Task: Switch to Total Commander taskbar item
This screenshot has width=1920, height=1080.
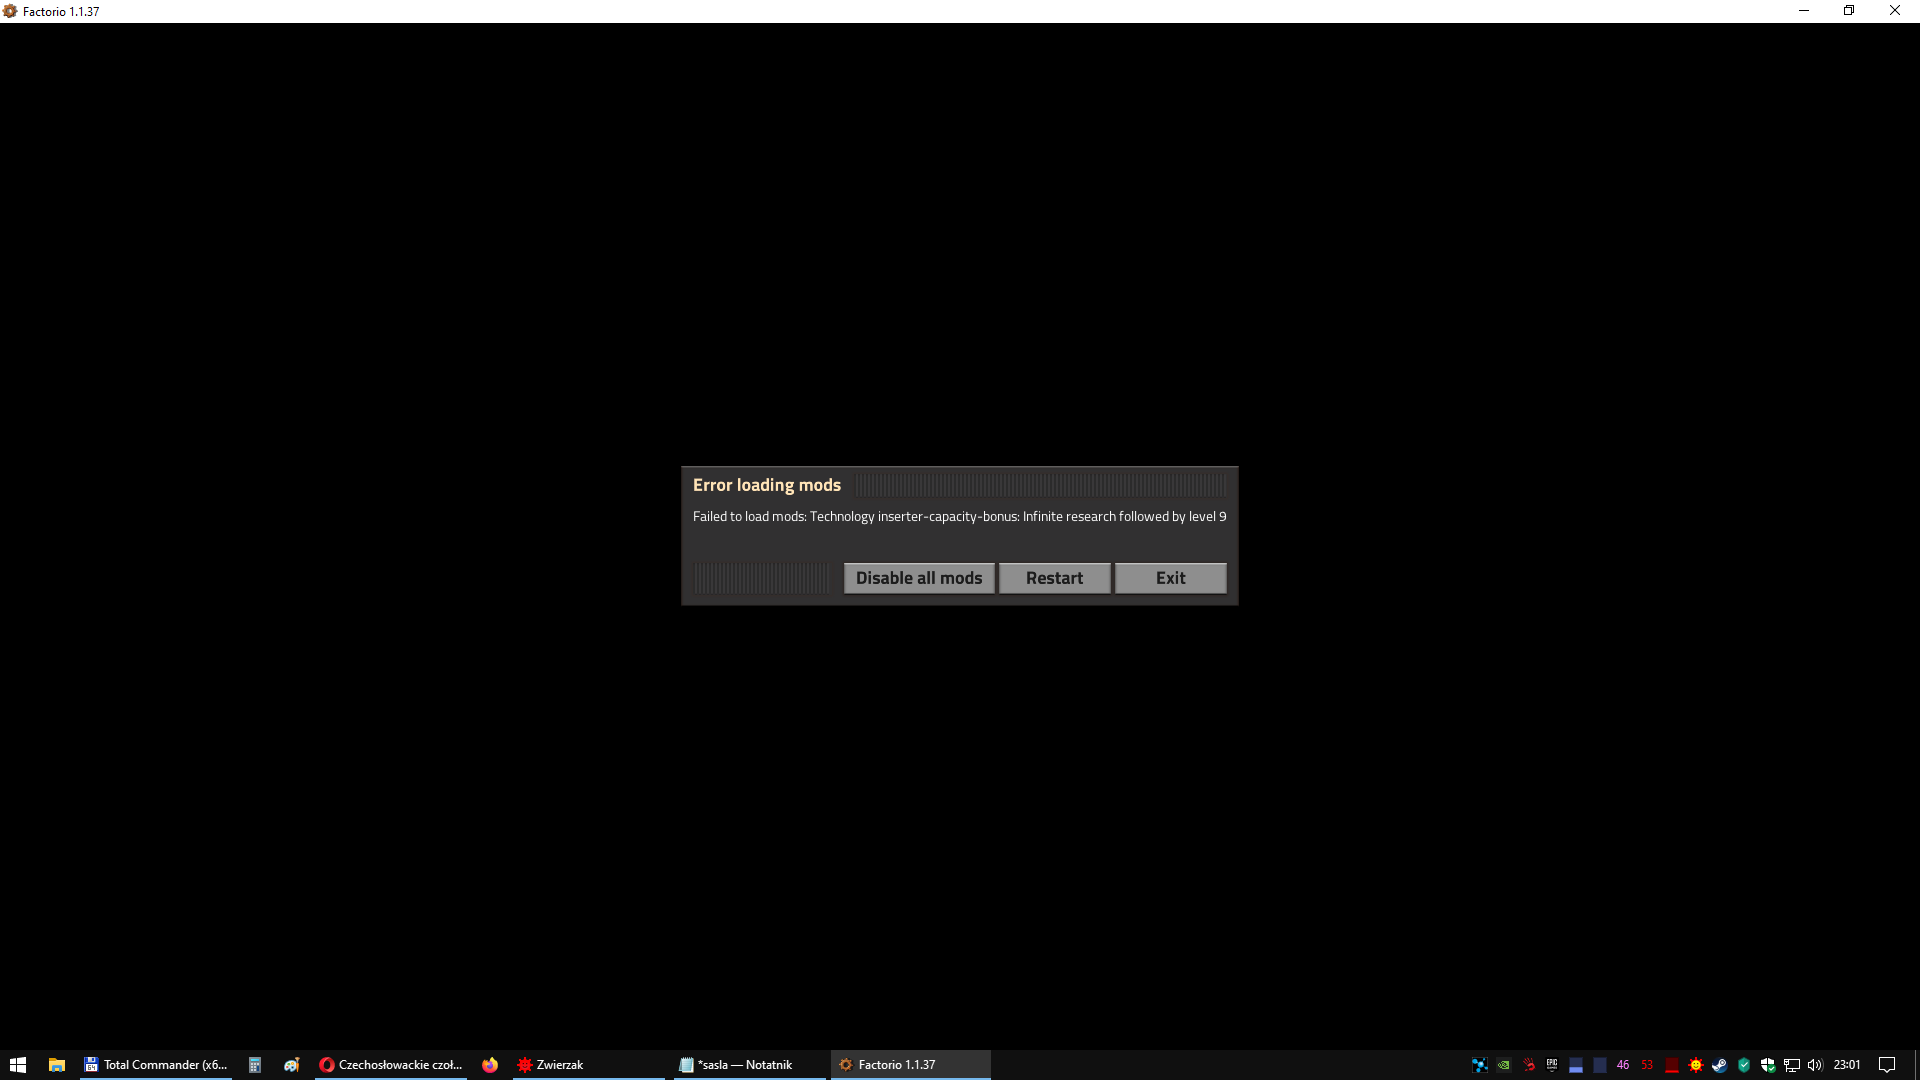Action: point(156,1065)
